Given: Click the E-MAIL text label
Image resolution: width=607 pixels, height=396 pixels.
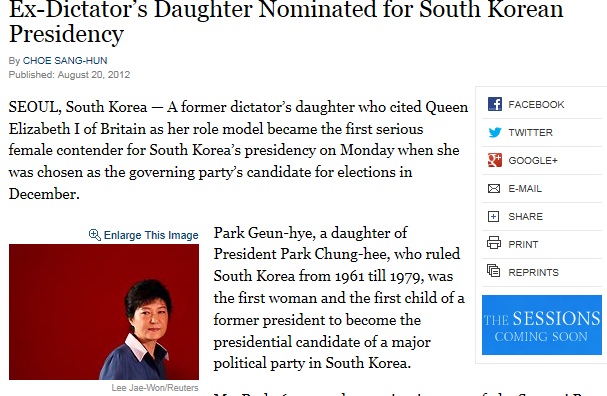Looking at the screenshot, I should [525, 189].
